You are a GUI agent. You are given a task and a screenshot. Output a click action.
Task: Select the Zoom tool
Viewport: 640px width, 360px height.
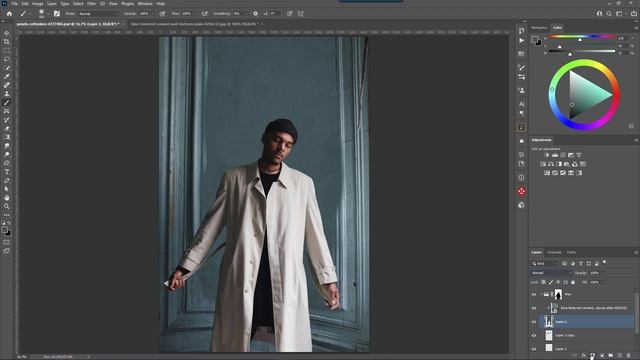[x=7, y=206]
